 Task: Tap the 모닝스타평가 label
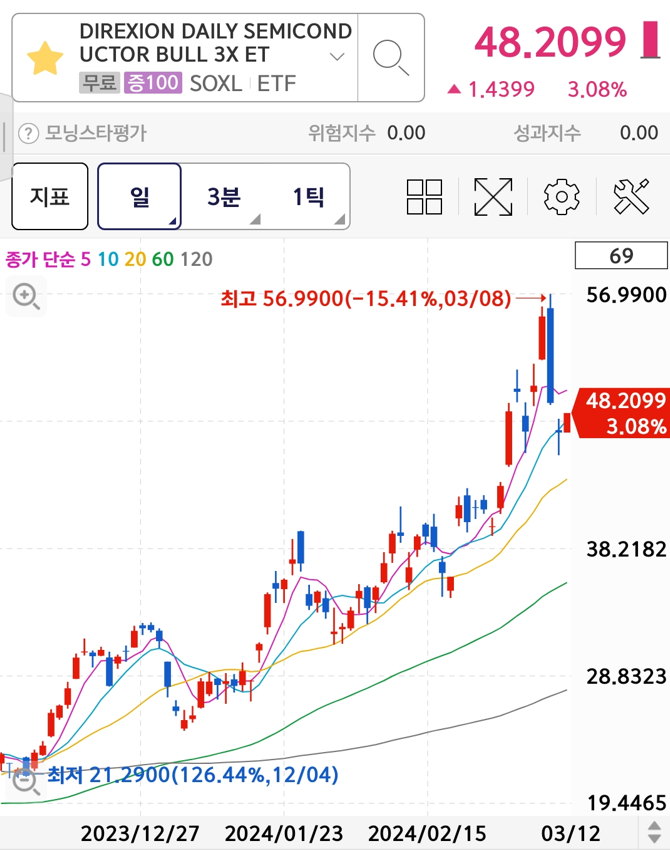click(95, 133)
